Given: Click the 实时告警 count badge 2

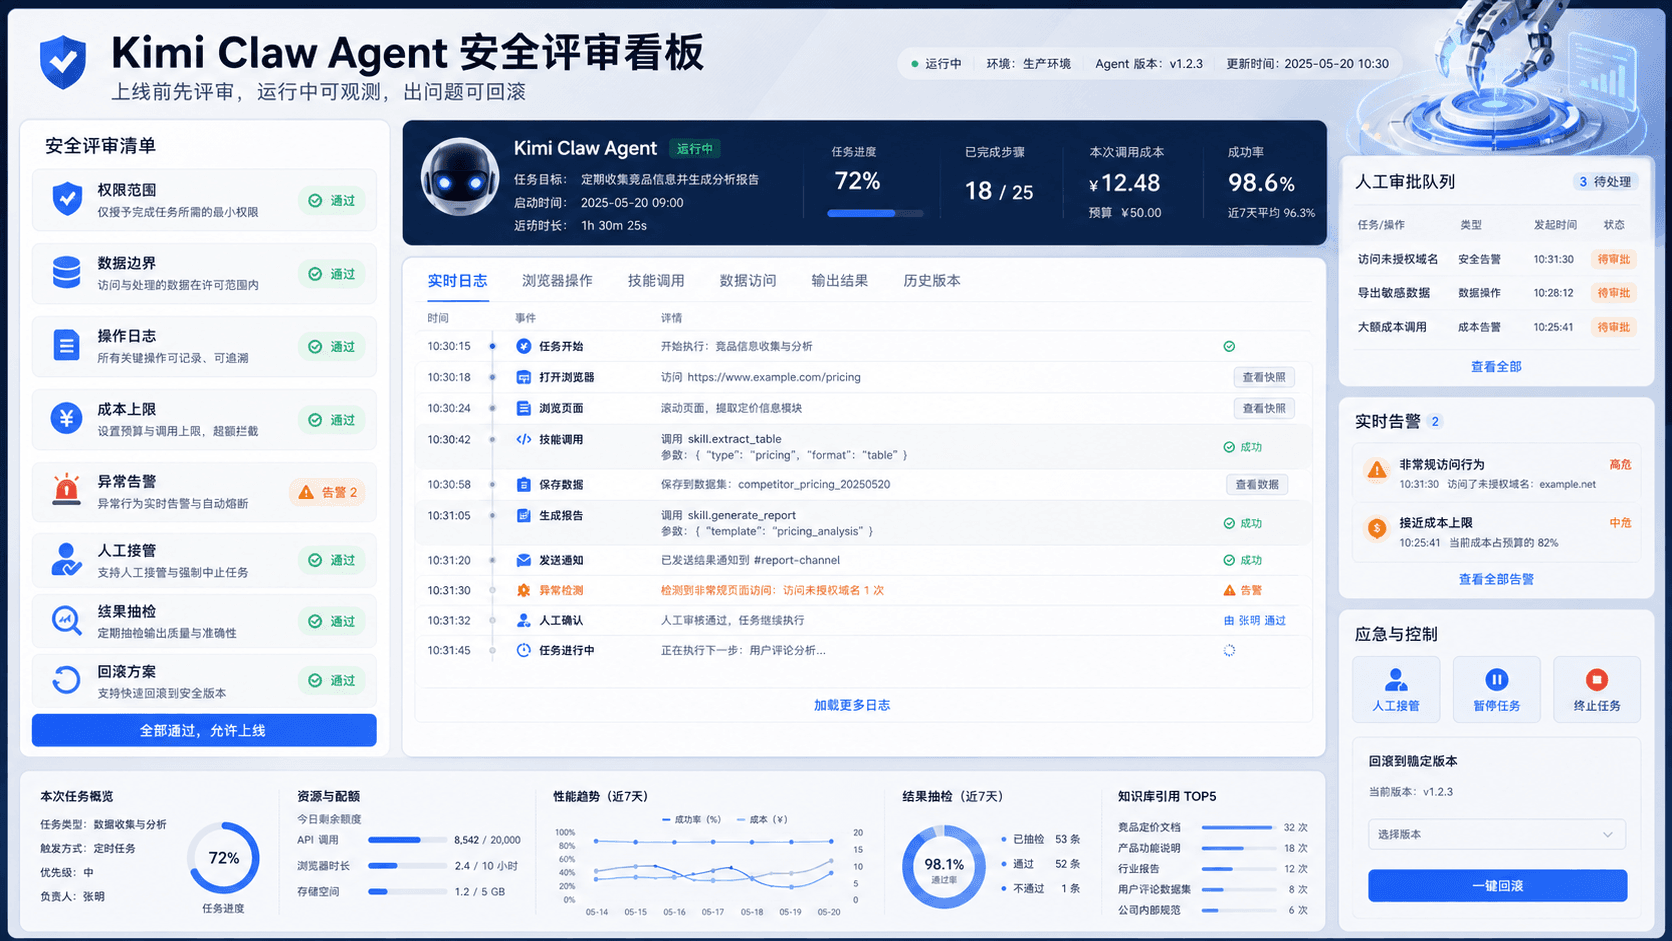Looking at the screenshot, I should point(1435,421).
